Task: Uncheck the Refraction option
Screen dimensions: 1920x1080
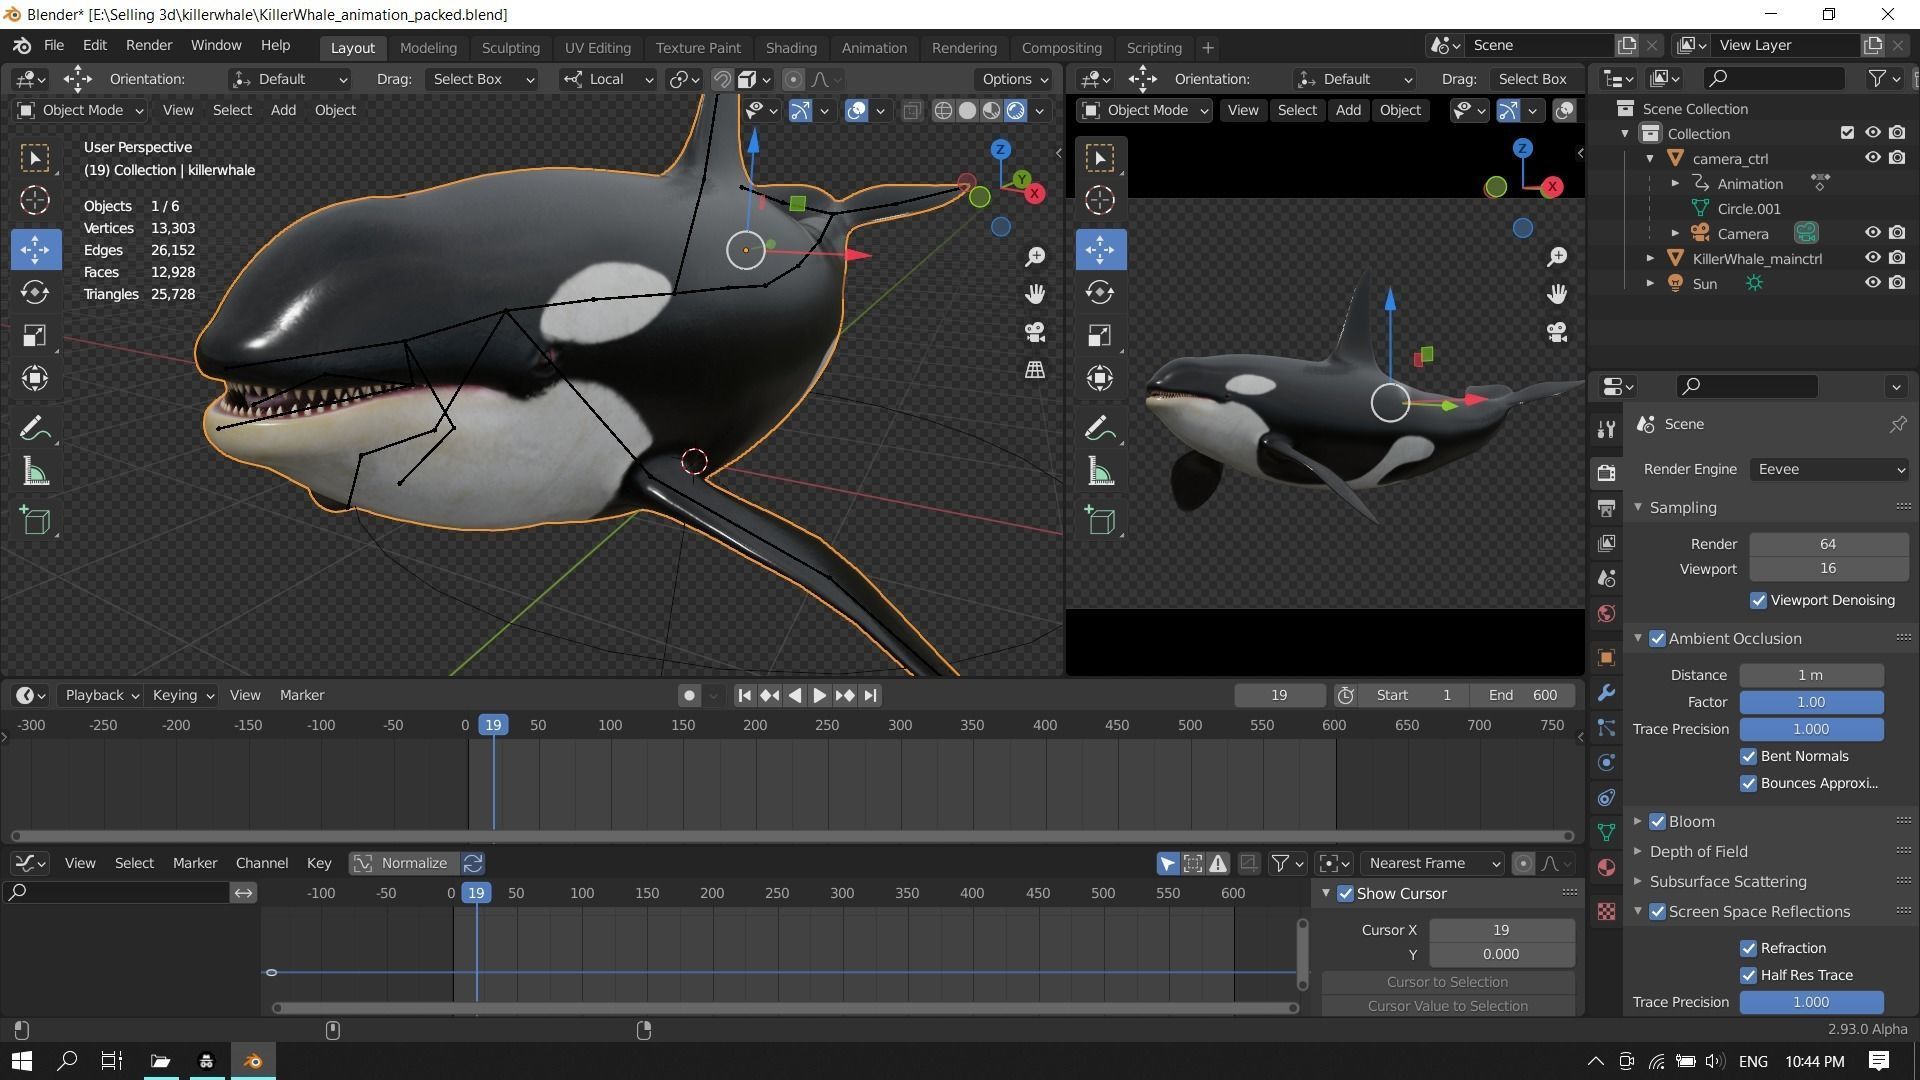Action: [x=1748, y=949]
